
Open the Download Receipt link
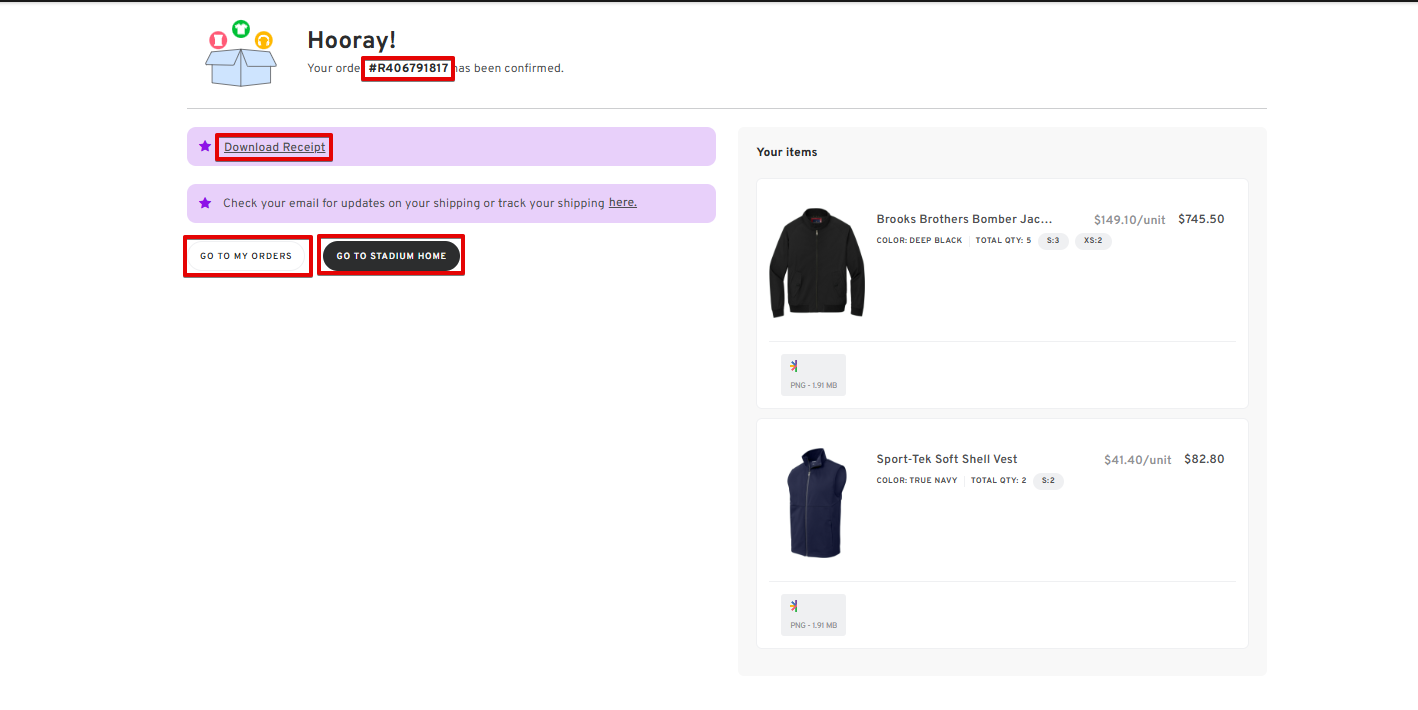pos(274,147)
